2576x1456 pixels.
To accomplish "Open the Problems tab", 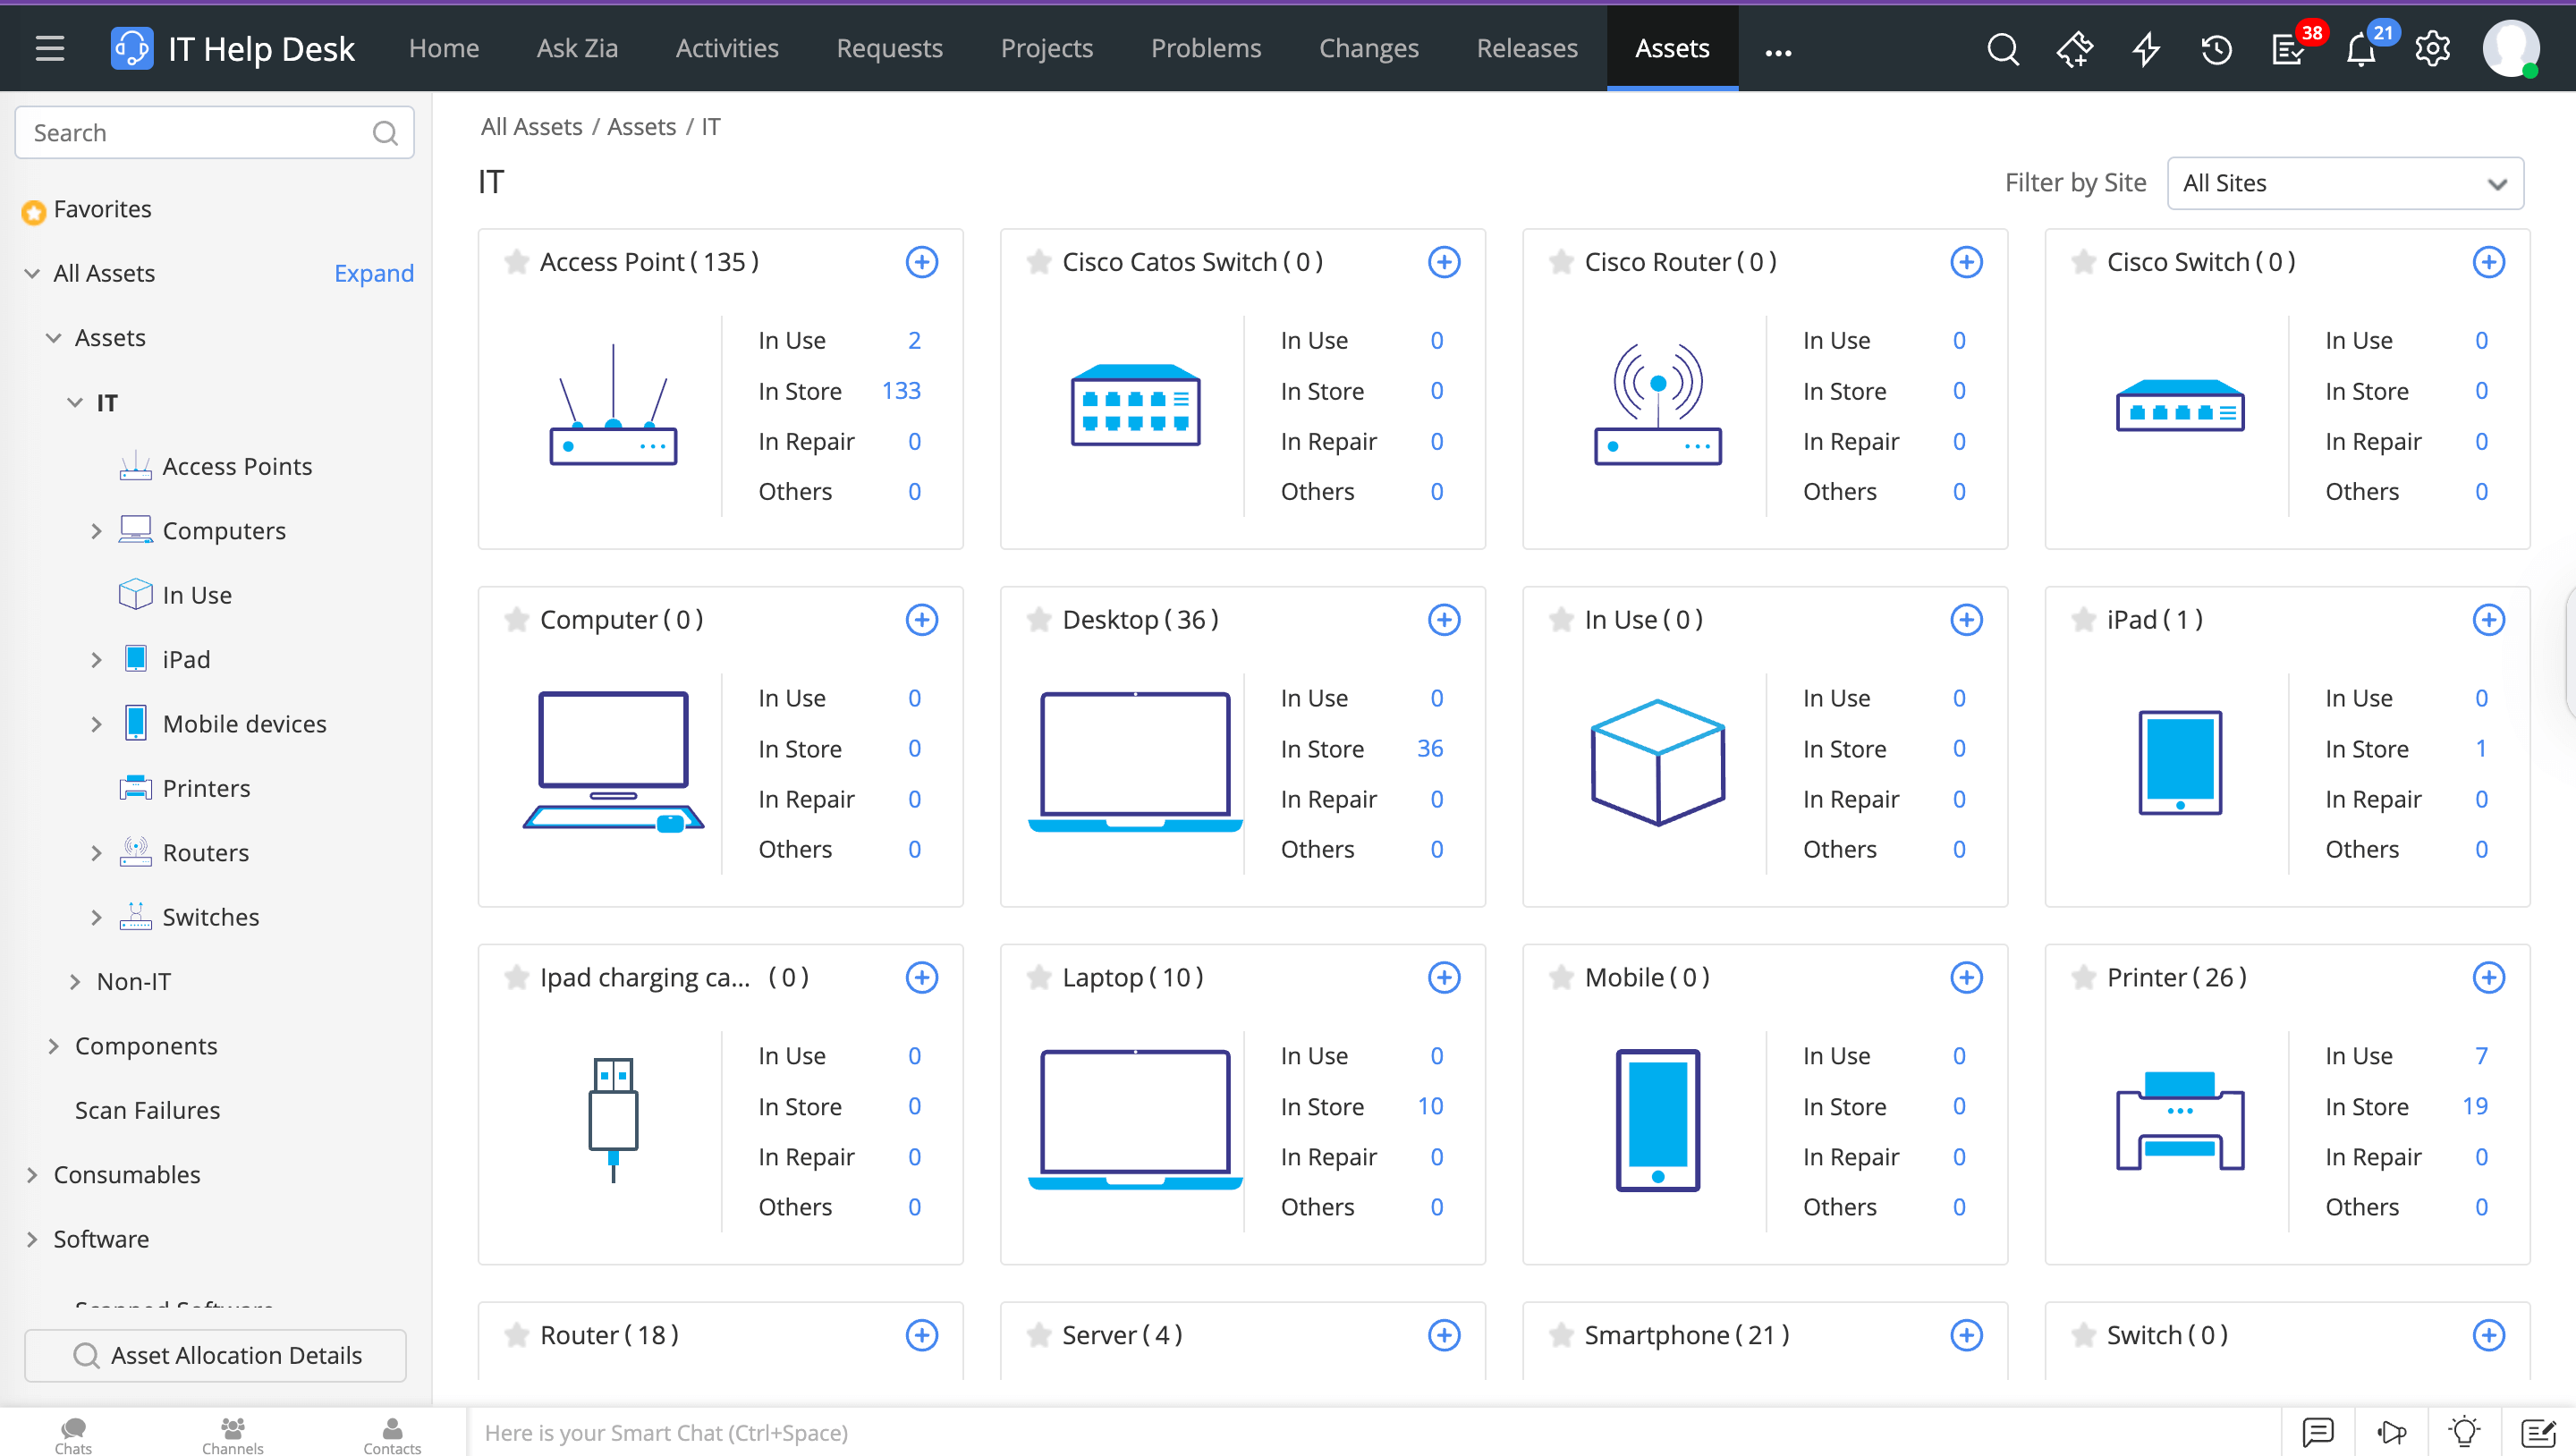I will pos(1205,48).
